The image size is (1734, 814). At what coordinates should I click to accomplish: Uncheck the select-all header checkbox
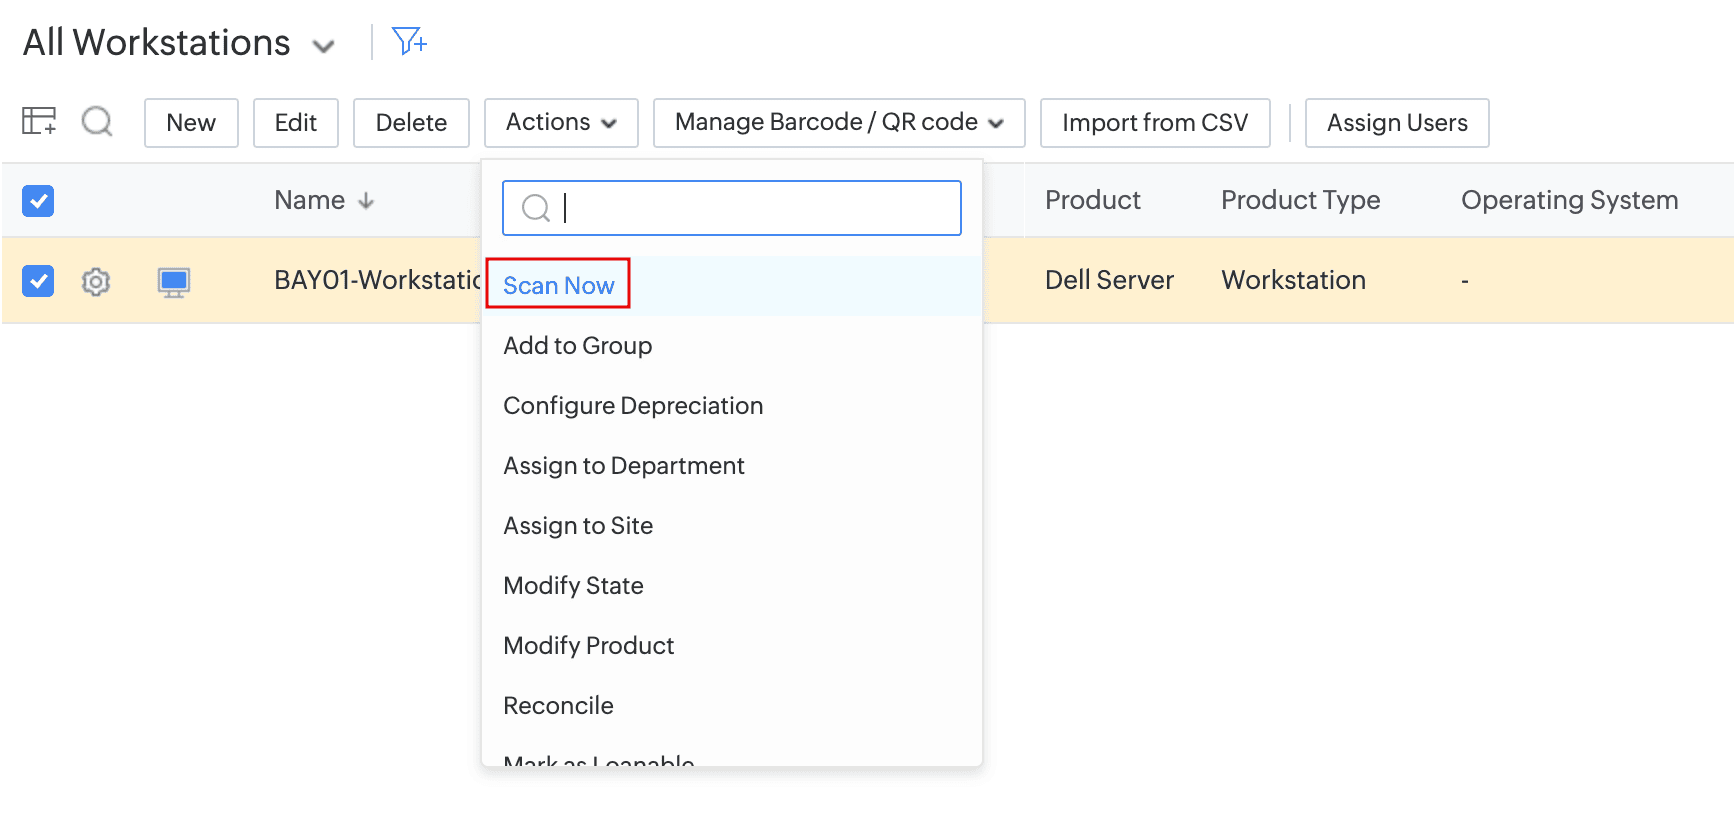tap(38, 201)
